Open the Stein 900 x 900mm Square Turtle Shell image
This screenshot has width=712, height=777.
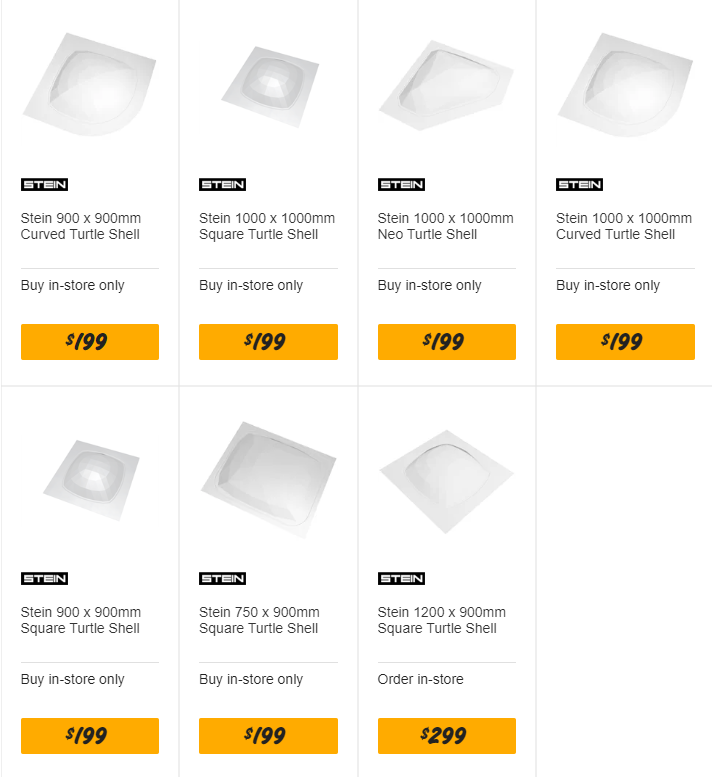pos(91,480)
